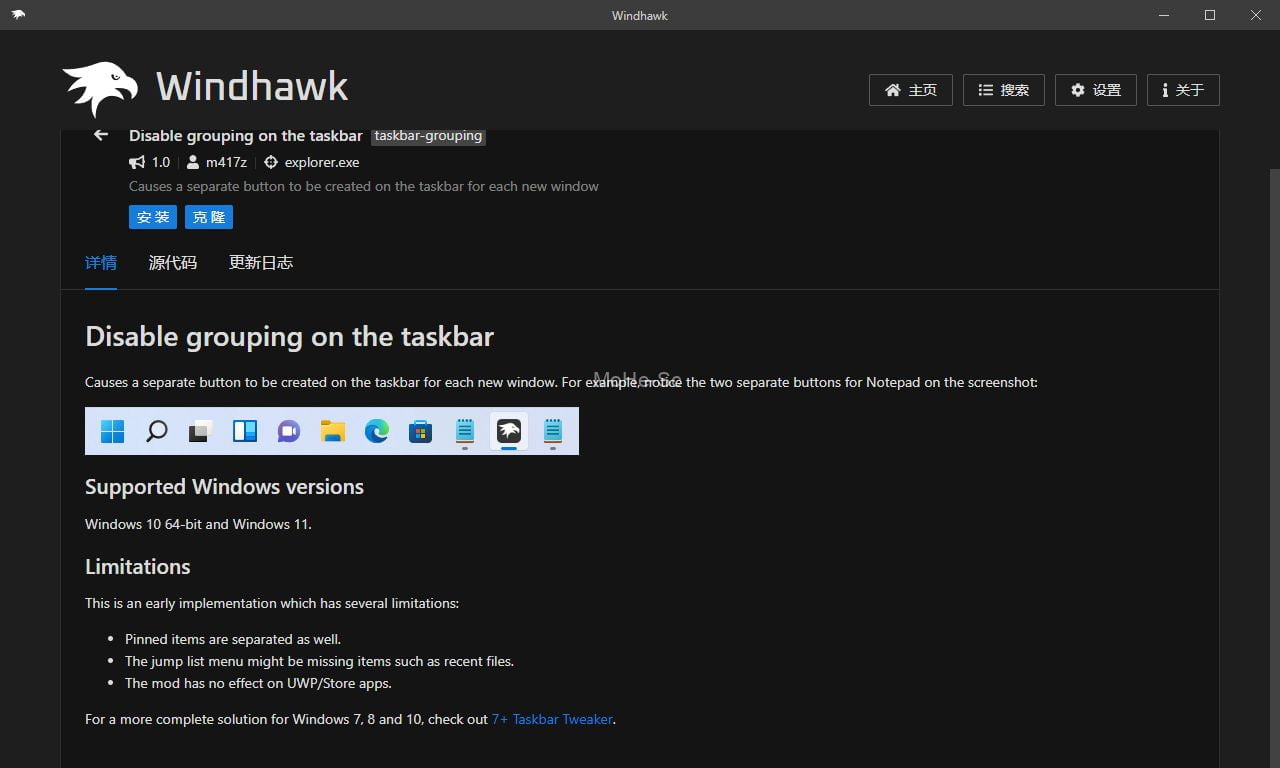This screenshot has height=768, width=1280.
Task: Switch to the 更新日志 changelog tab
Action: pyautogui.click(x=261, y=263)
